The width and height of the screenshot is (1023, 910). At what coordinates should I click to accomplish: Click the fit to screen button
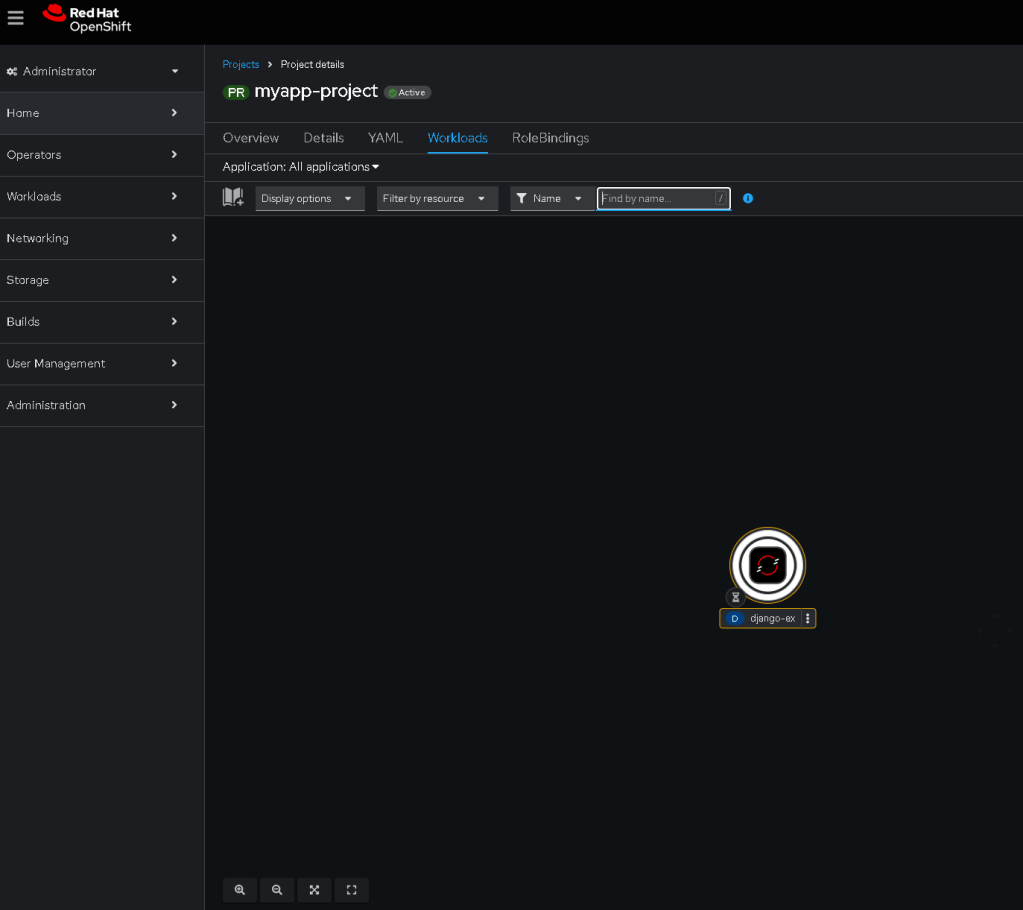pos(314,890)
